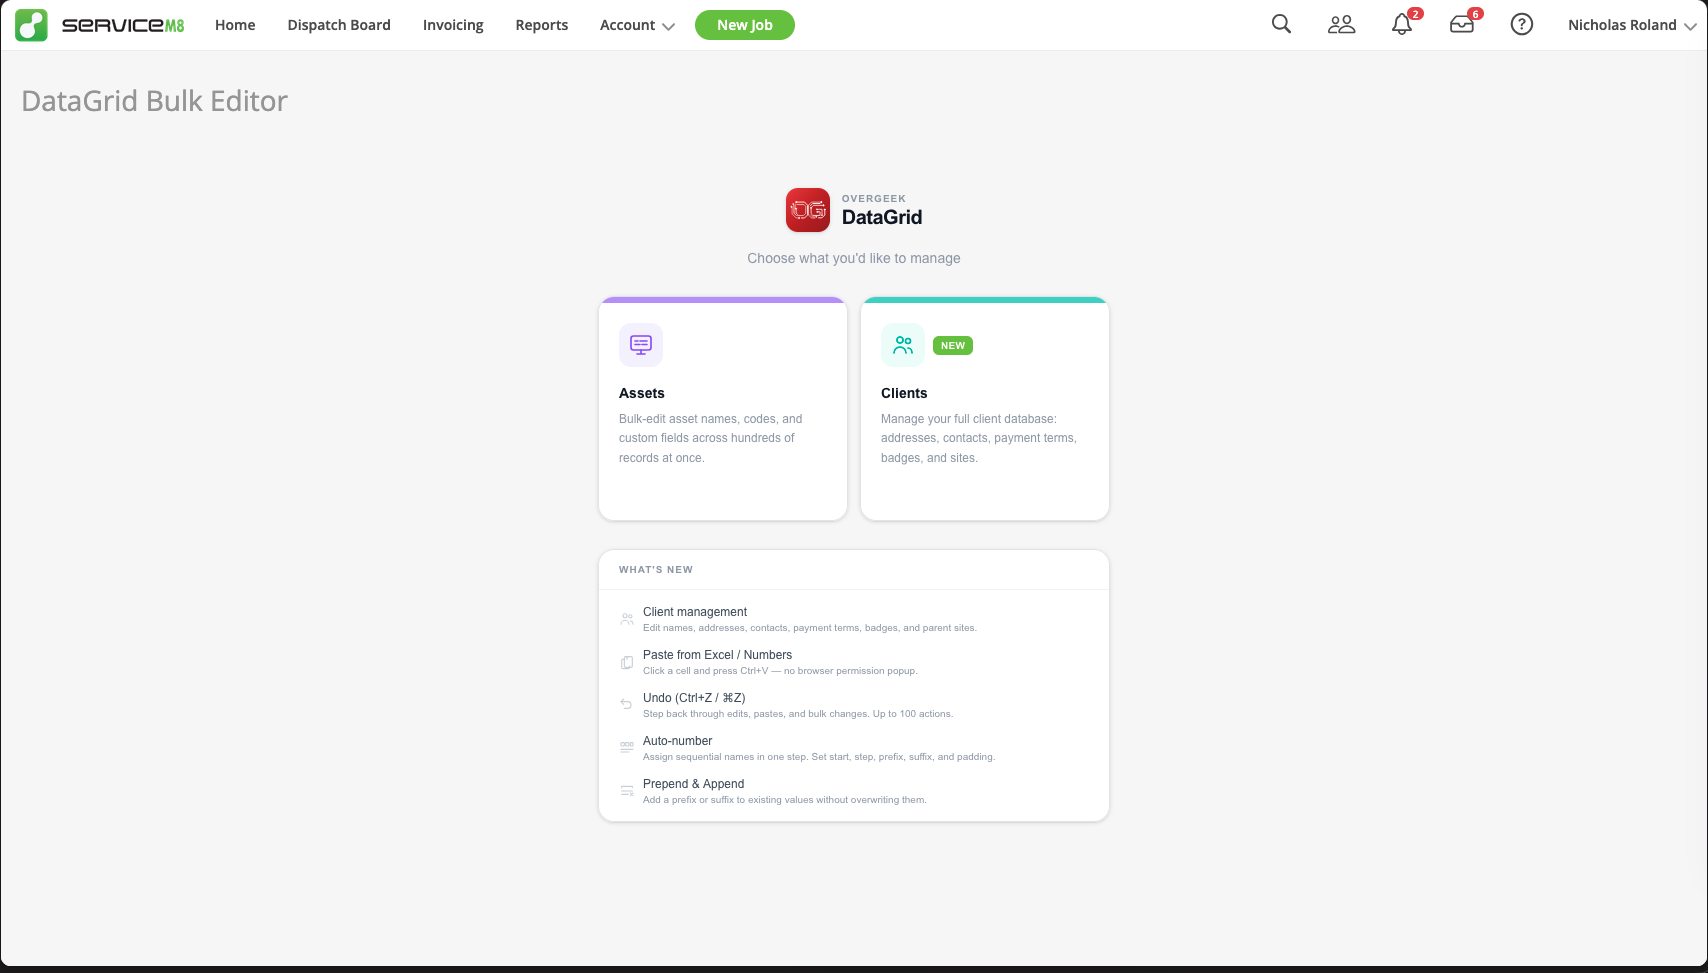The height and width of the screenshot is (973, 1708).
Task: Click the NEW badge on Clients
Action: (953, 346)
